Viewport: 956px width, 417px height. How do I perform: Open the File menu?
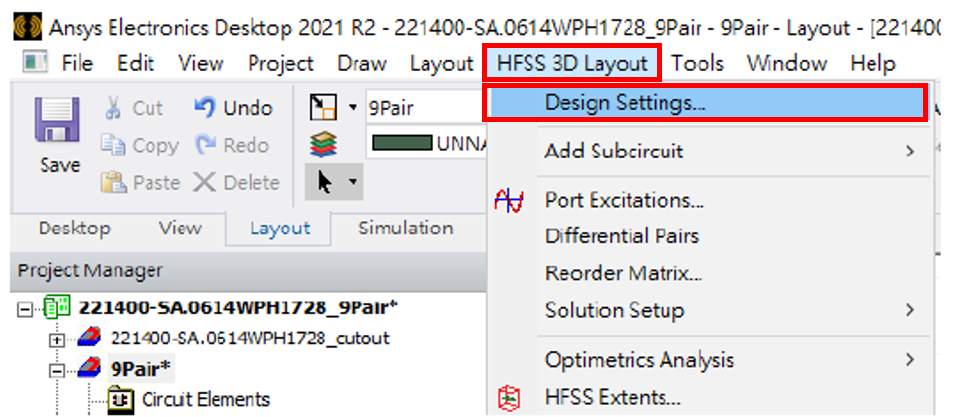(77, 63)
